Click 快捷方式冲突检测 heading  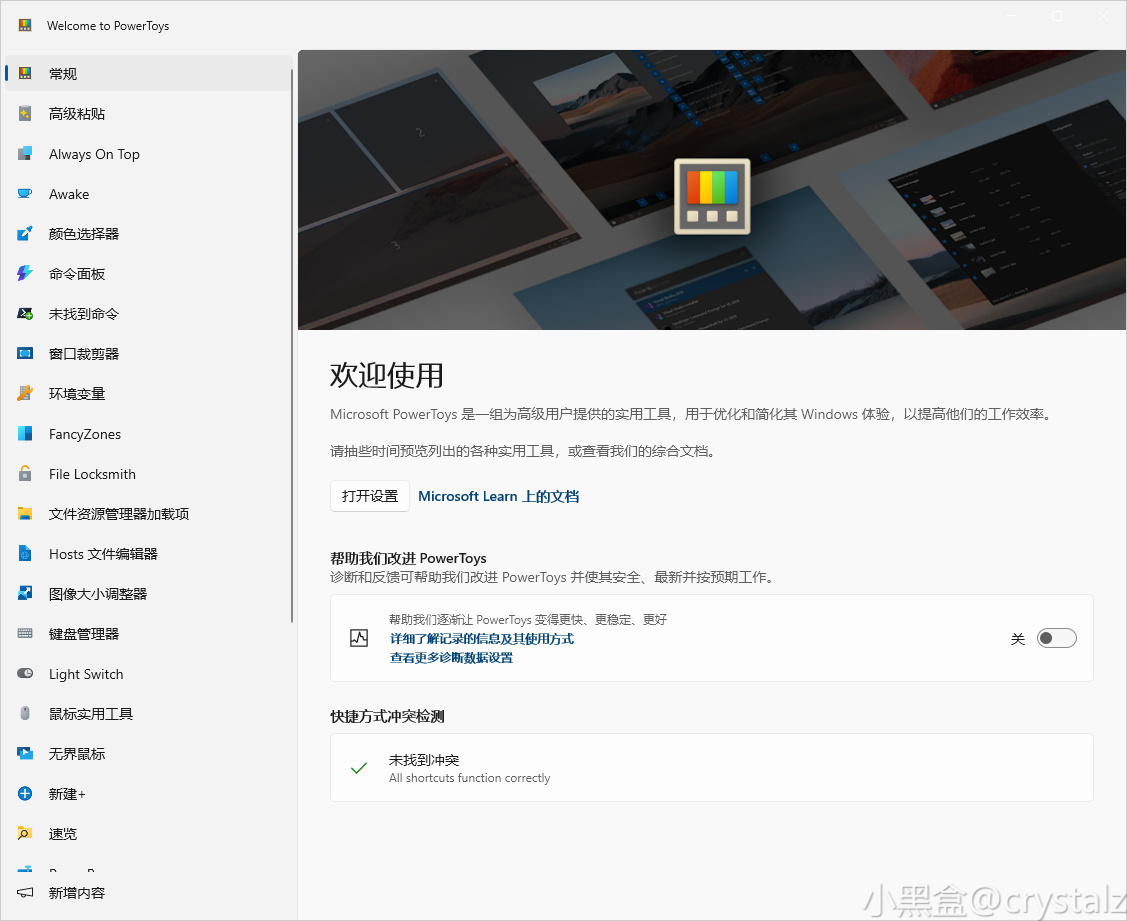click(x=387, y=716)
